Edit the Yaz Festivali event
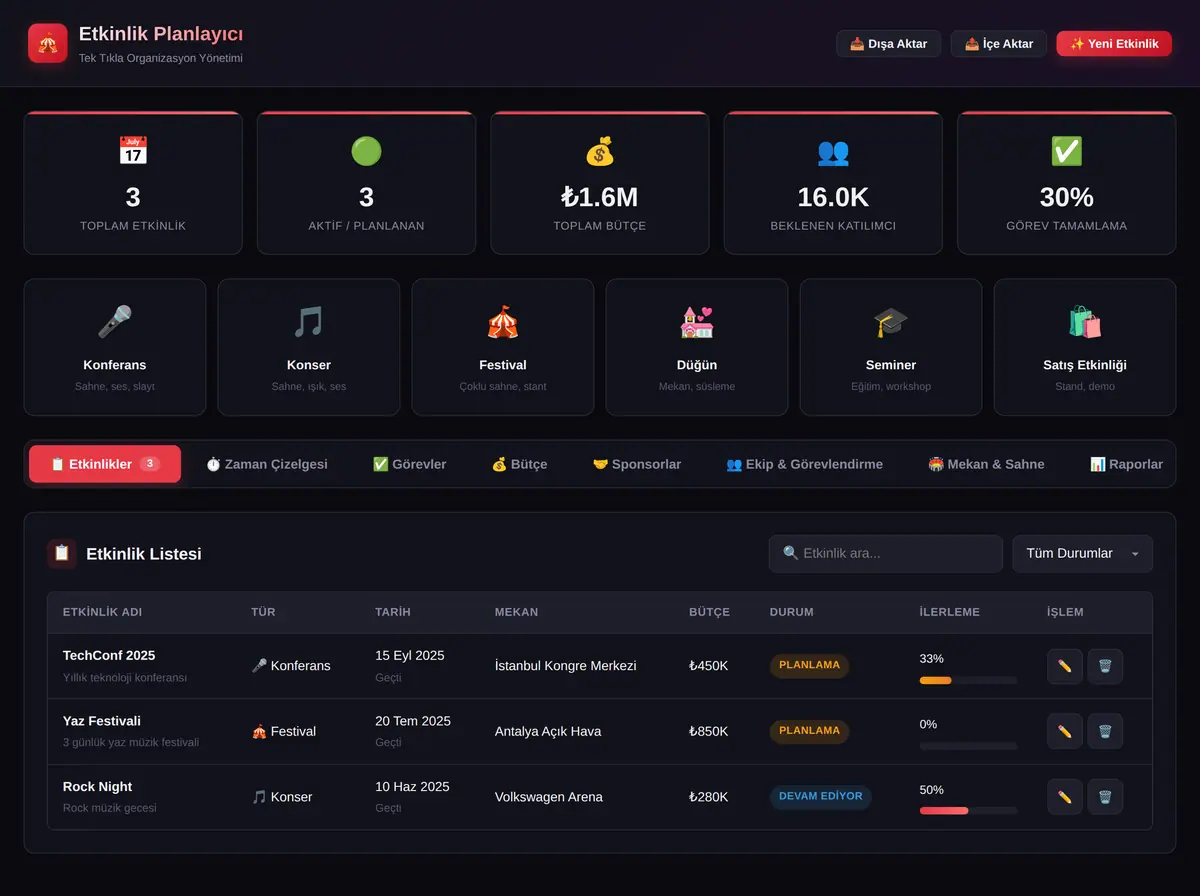Image resolution: width=1200 pixels, height=896 pixels. click(x=1065, y=731)
